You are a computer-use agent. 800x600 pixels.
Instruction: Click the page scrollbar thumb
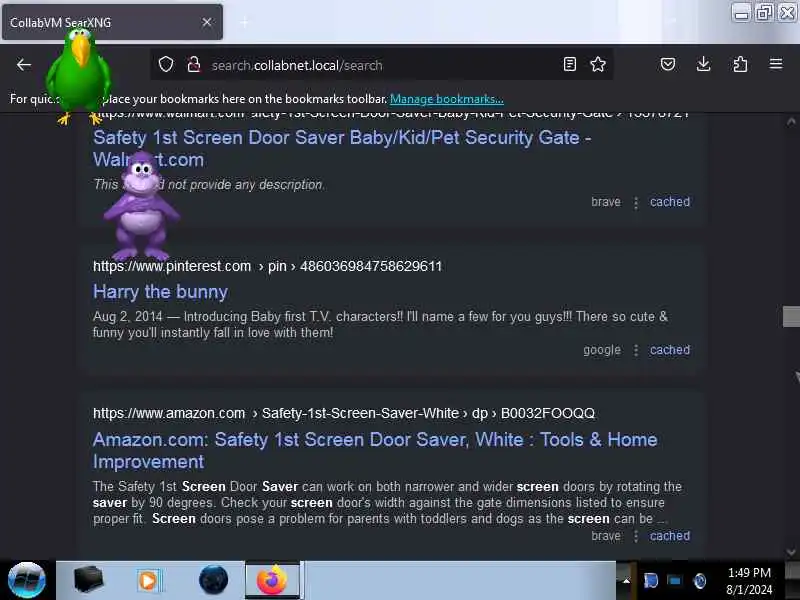pos(791,316)
